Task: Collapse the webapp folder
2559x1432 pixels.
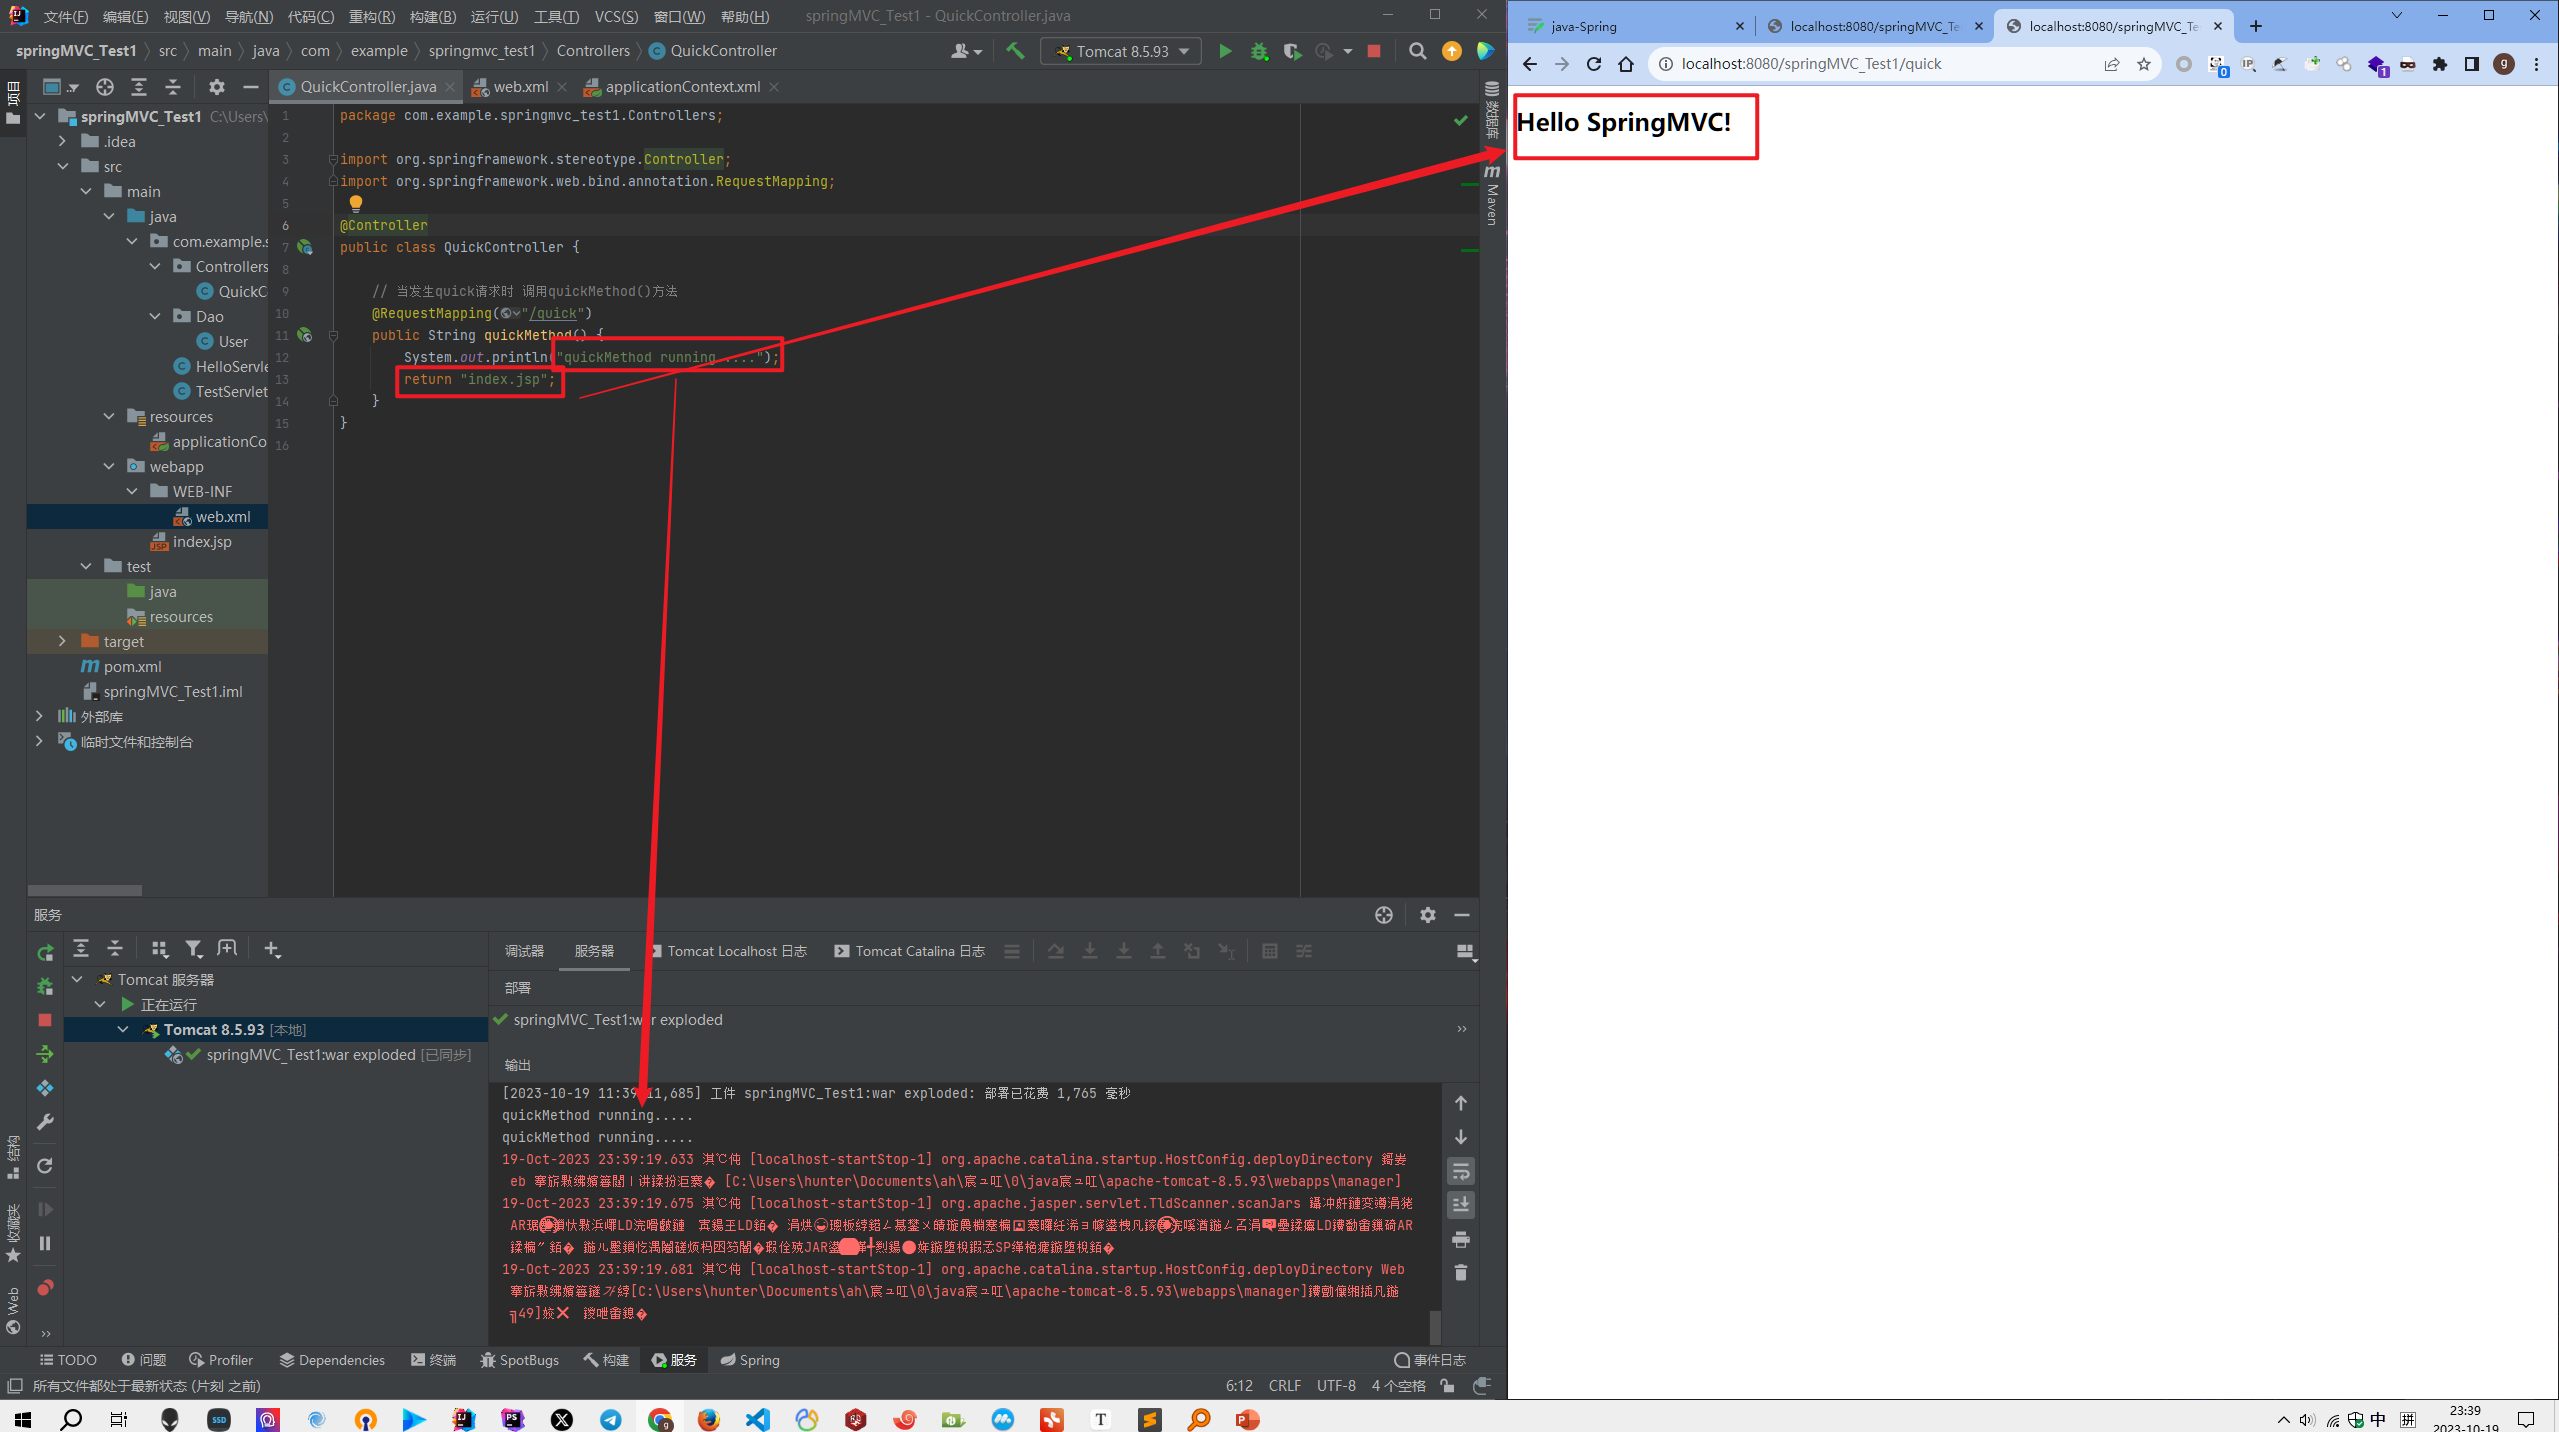Action: pyautogui.click(x=109, y=466)
